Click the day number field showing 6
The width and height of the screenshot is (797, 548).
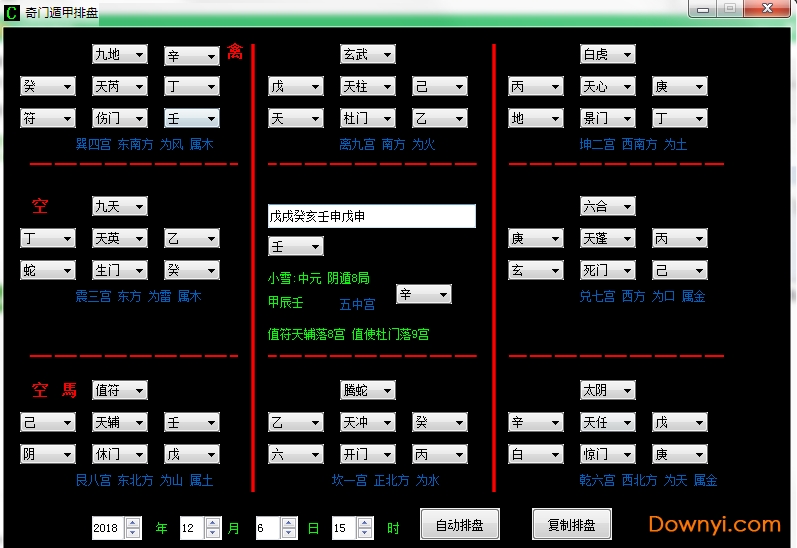pos(268,528)
